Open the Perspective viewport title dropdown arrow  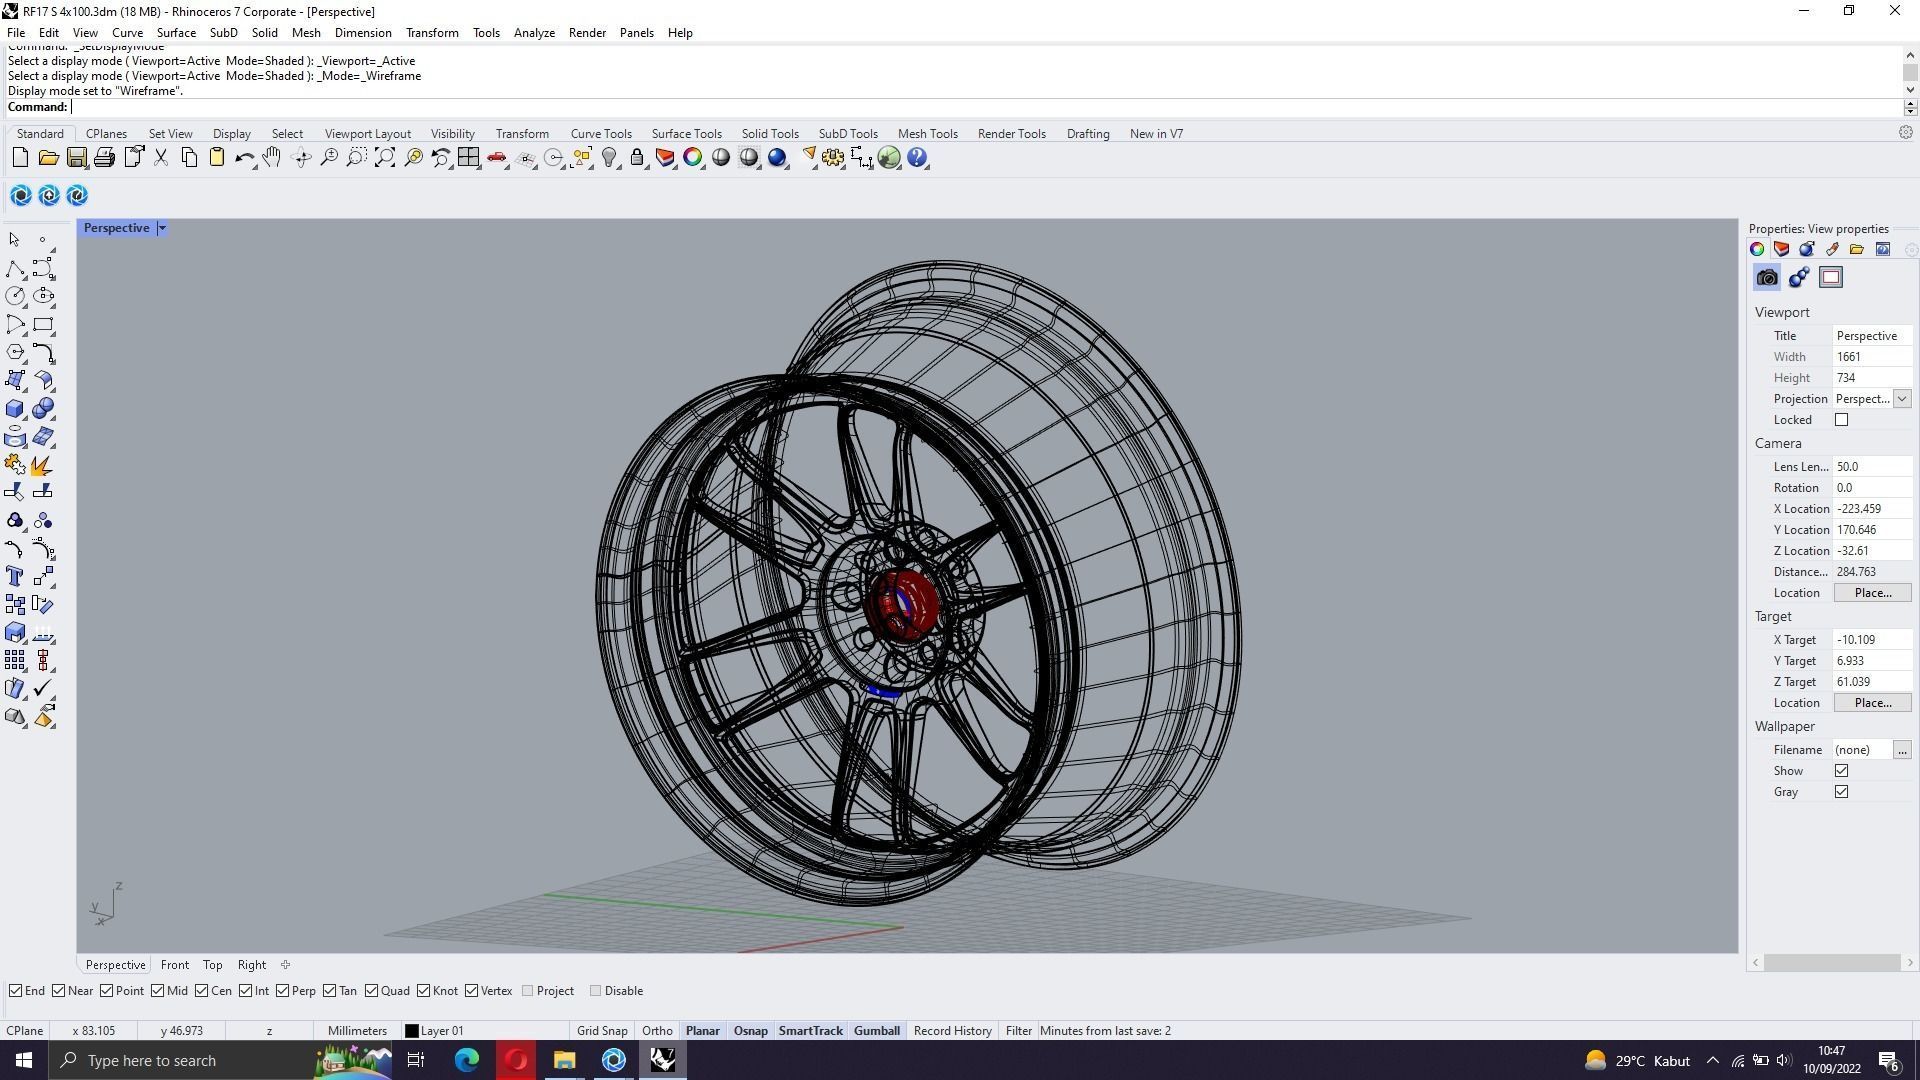click(162, 228)
